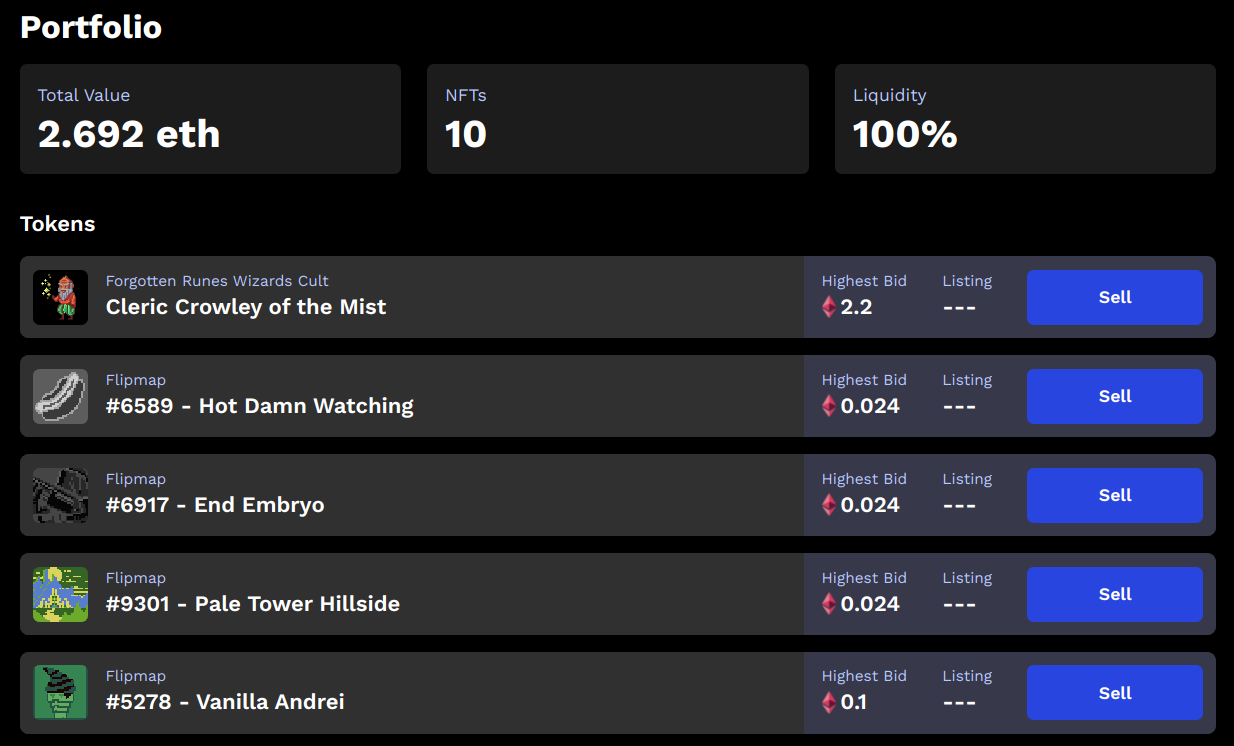Click ETH icon in End Embryo row
1234x746 pixels.
(x=829, y=505)
